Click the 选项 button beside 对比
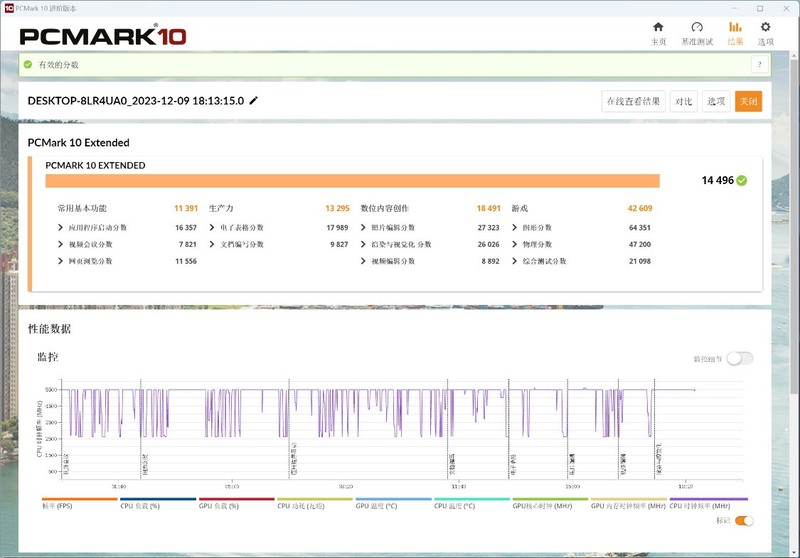The width and height of the screenshot is (800, 558). (x=716, y=102)
